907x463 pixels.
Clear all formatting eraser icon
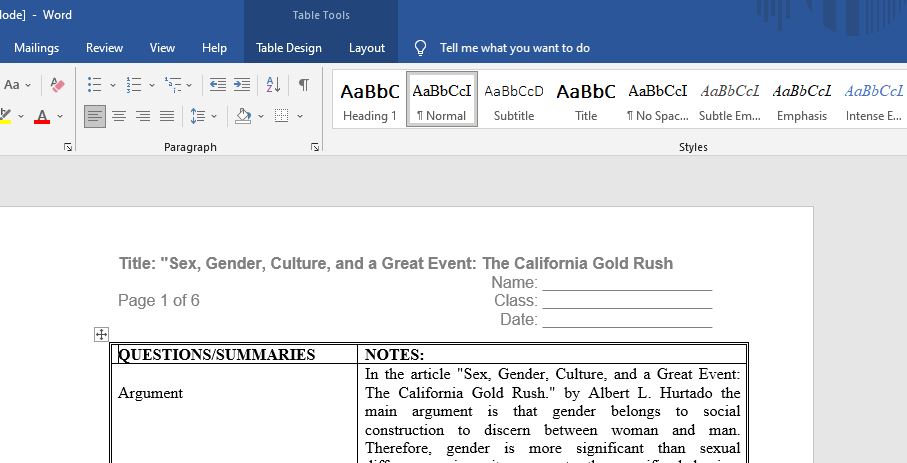57,85
